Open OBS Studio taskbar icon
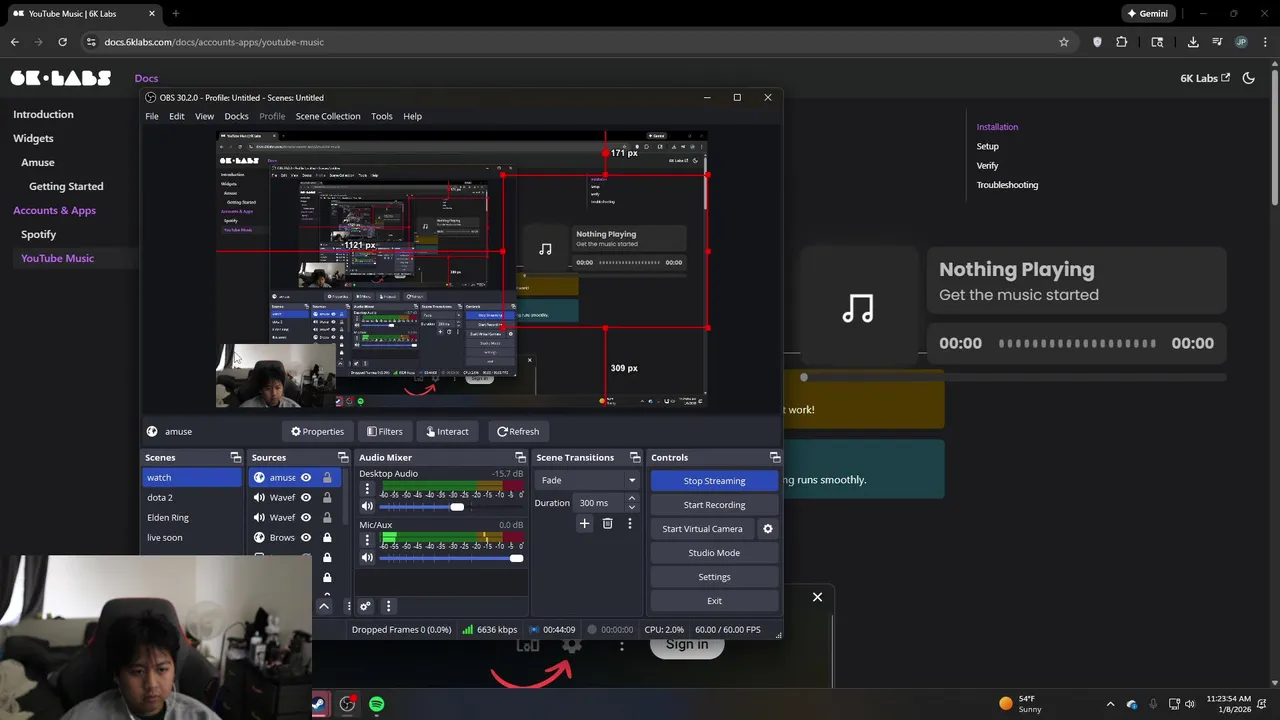The image size is (1280, 720). click(347, 704)
